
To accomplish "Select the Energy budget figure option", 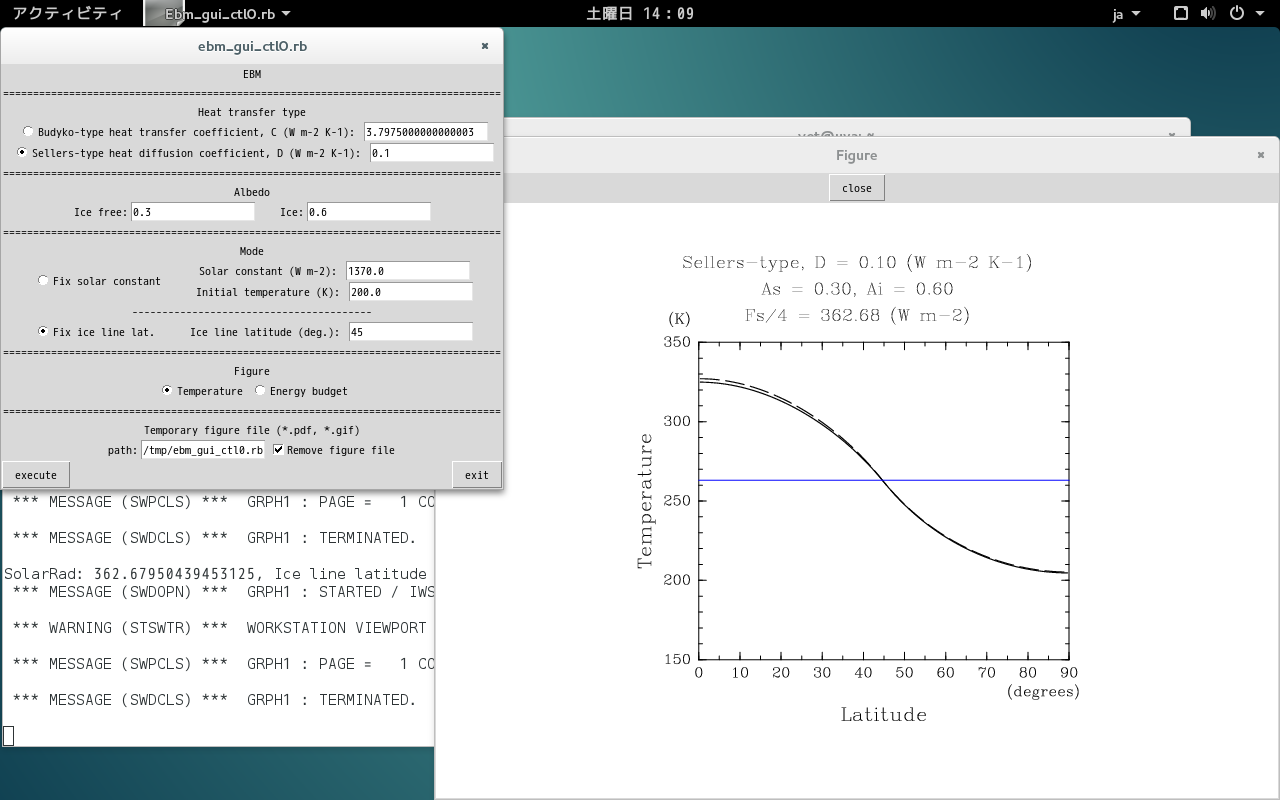I will pyautogui.click(x=261, y=391).
